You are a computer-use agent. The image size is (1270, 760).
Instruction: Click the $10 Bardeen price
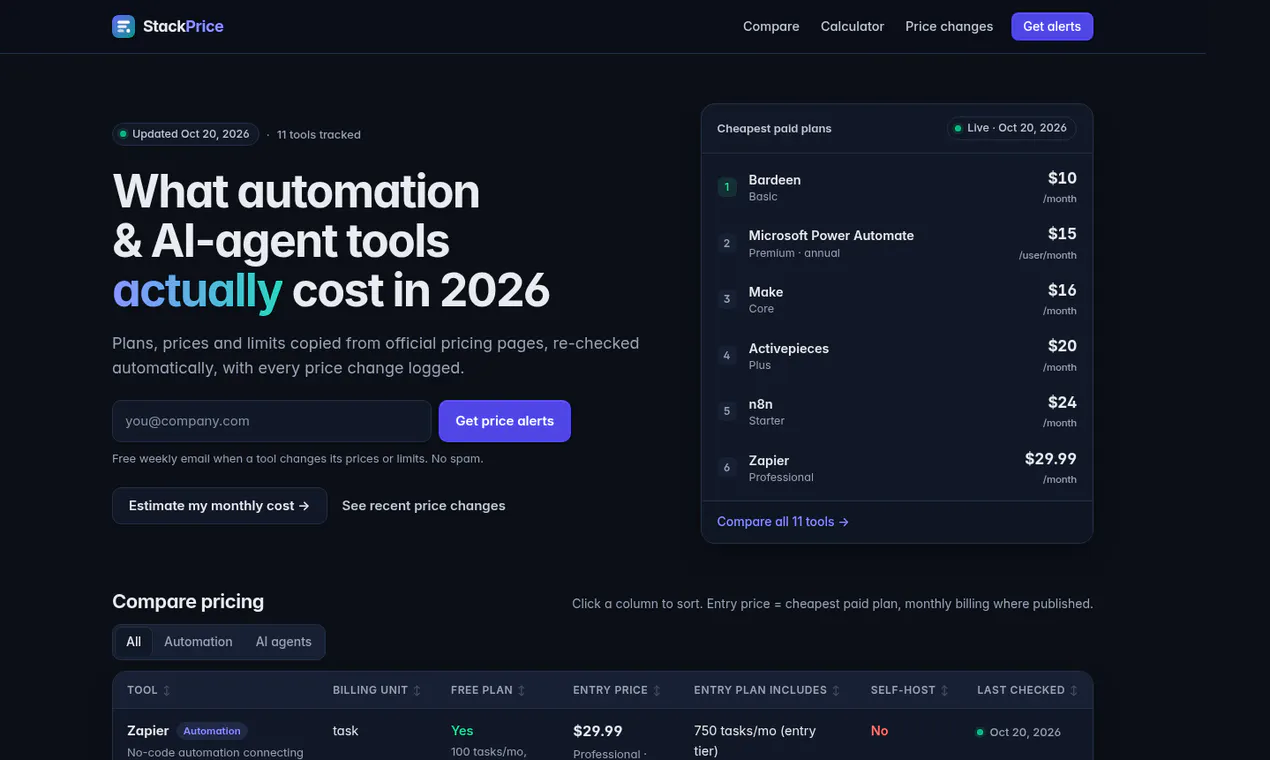(1062, 178)
